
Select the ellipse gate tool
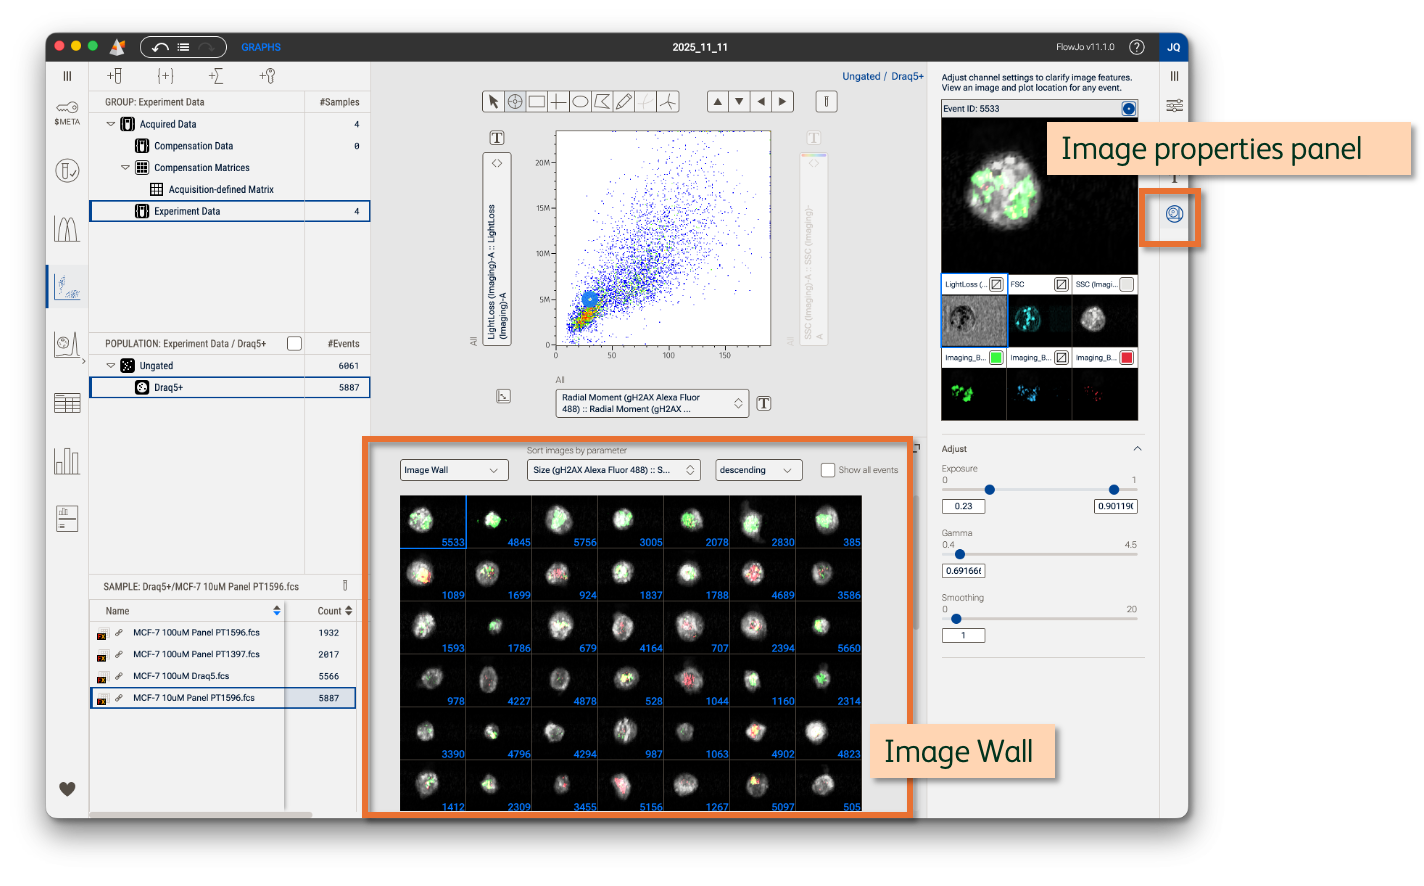pyautogui.click(x=580, y=101)
